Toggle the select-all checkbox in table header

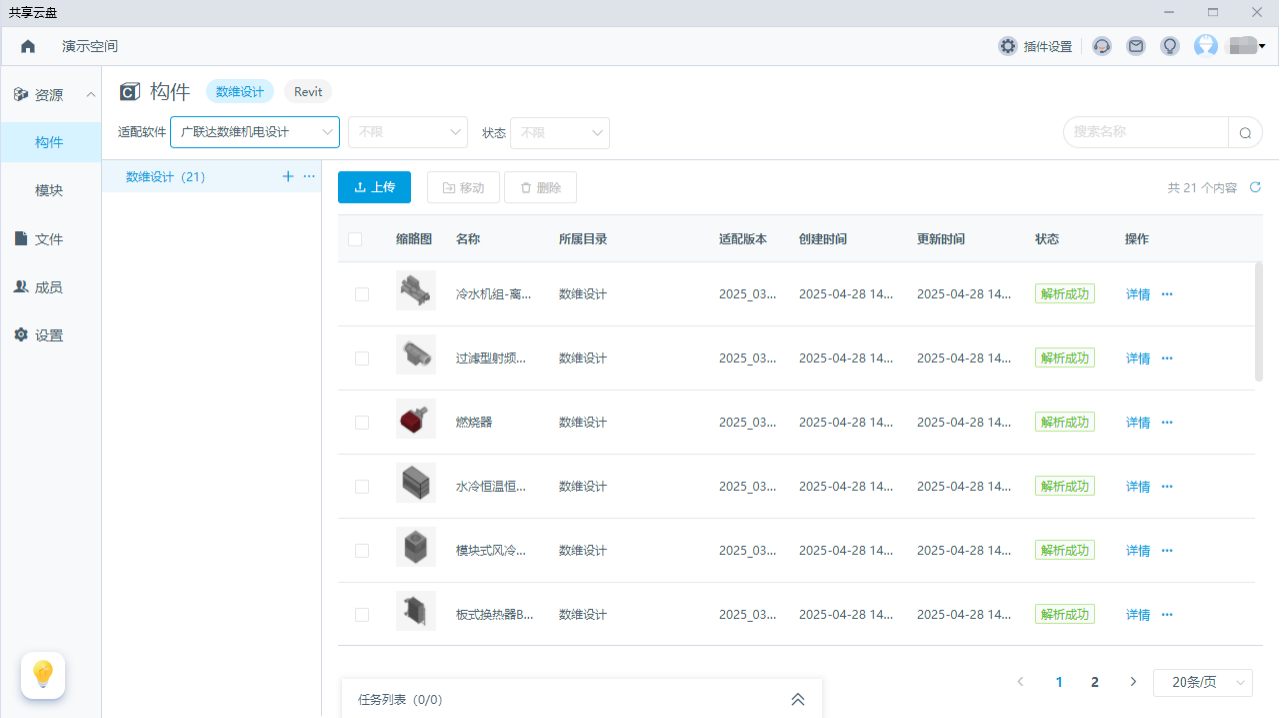[x=355, y=239]
